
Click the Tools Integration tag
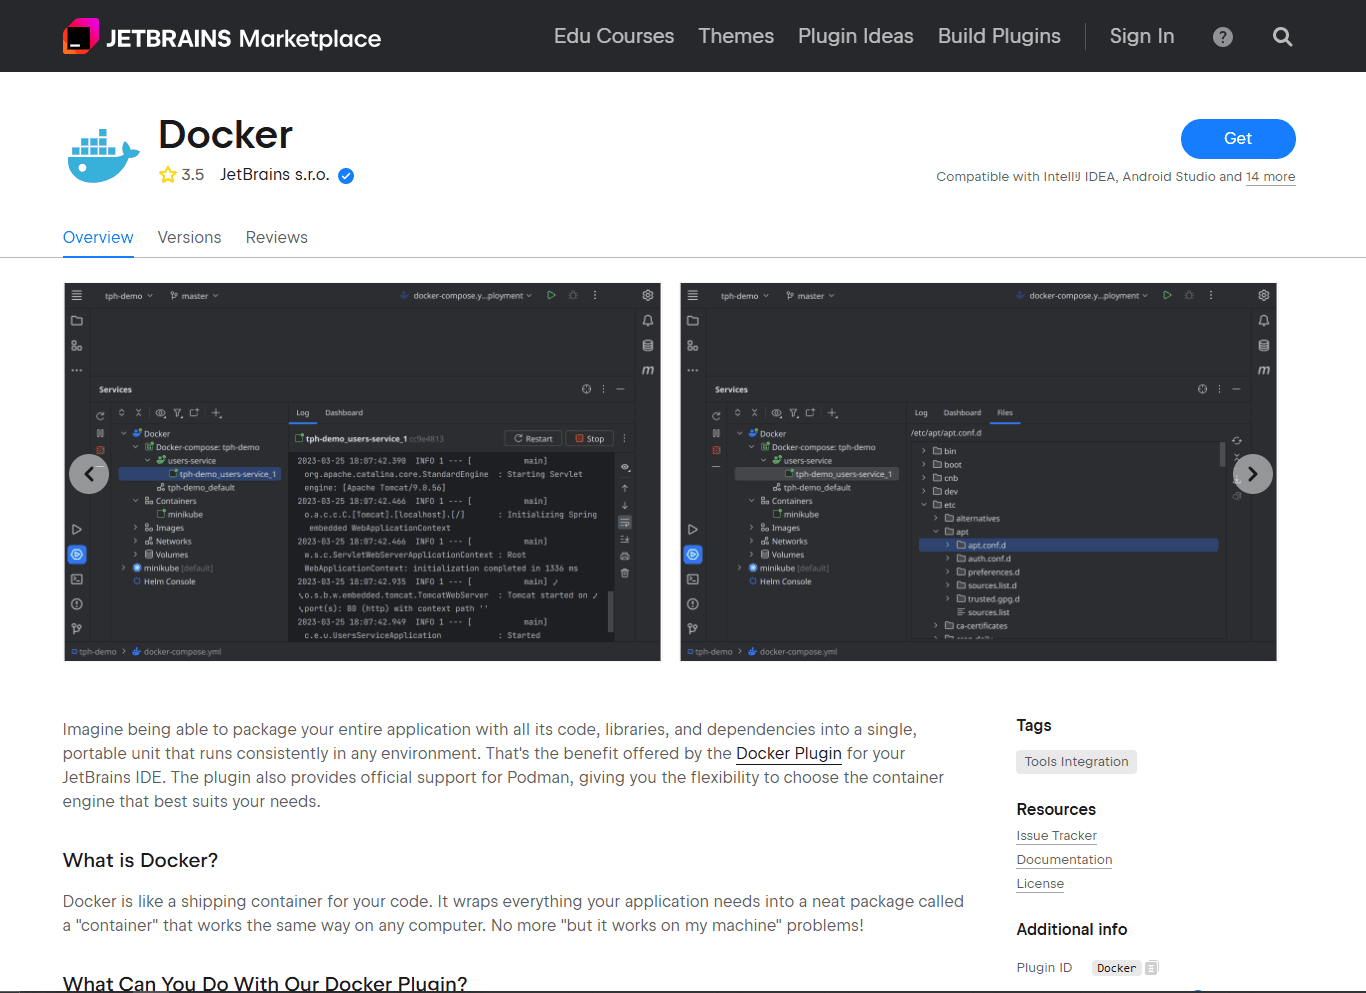pyautogui.click(x=1076, y=762)
